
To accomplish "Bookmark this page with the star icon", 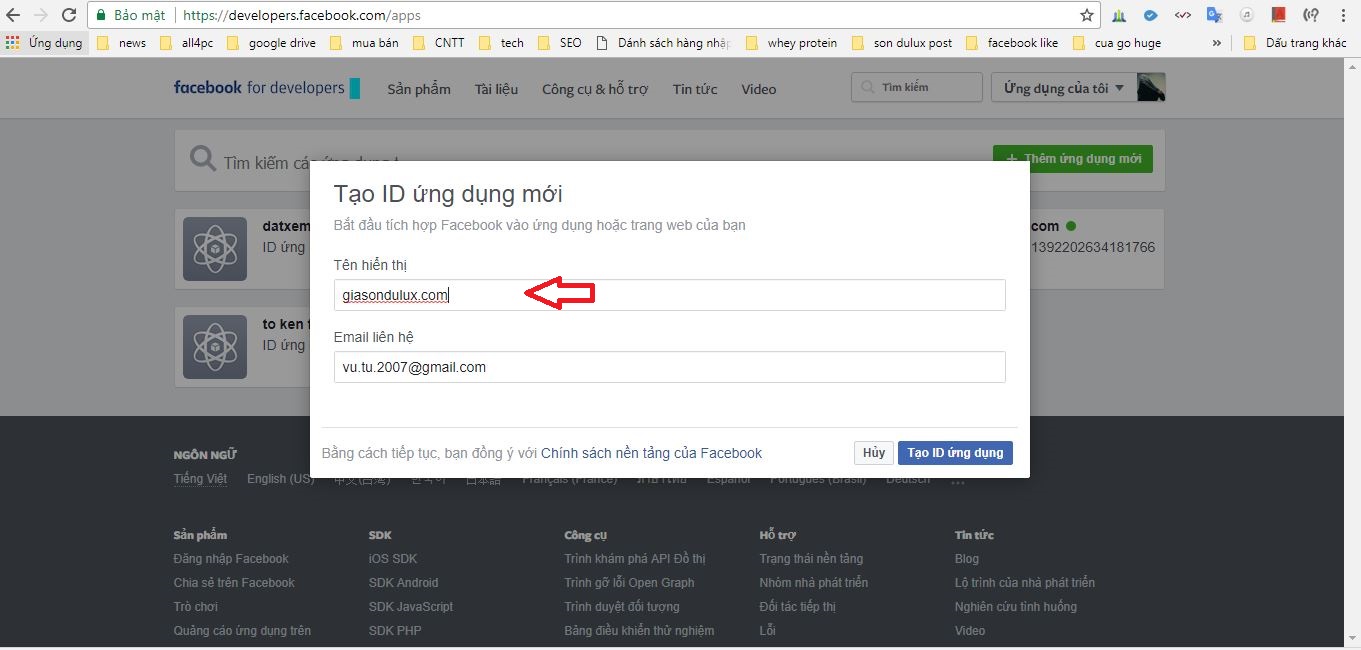I will click(1087, 16).
